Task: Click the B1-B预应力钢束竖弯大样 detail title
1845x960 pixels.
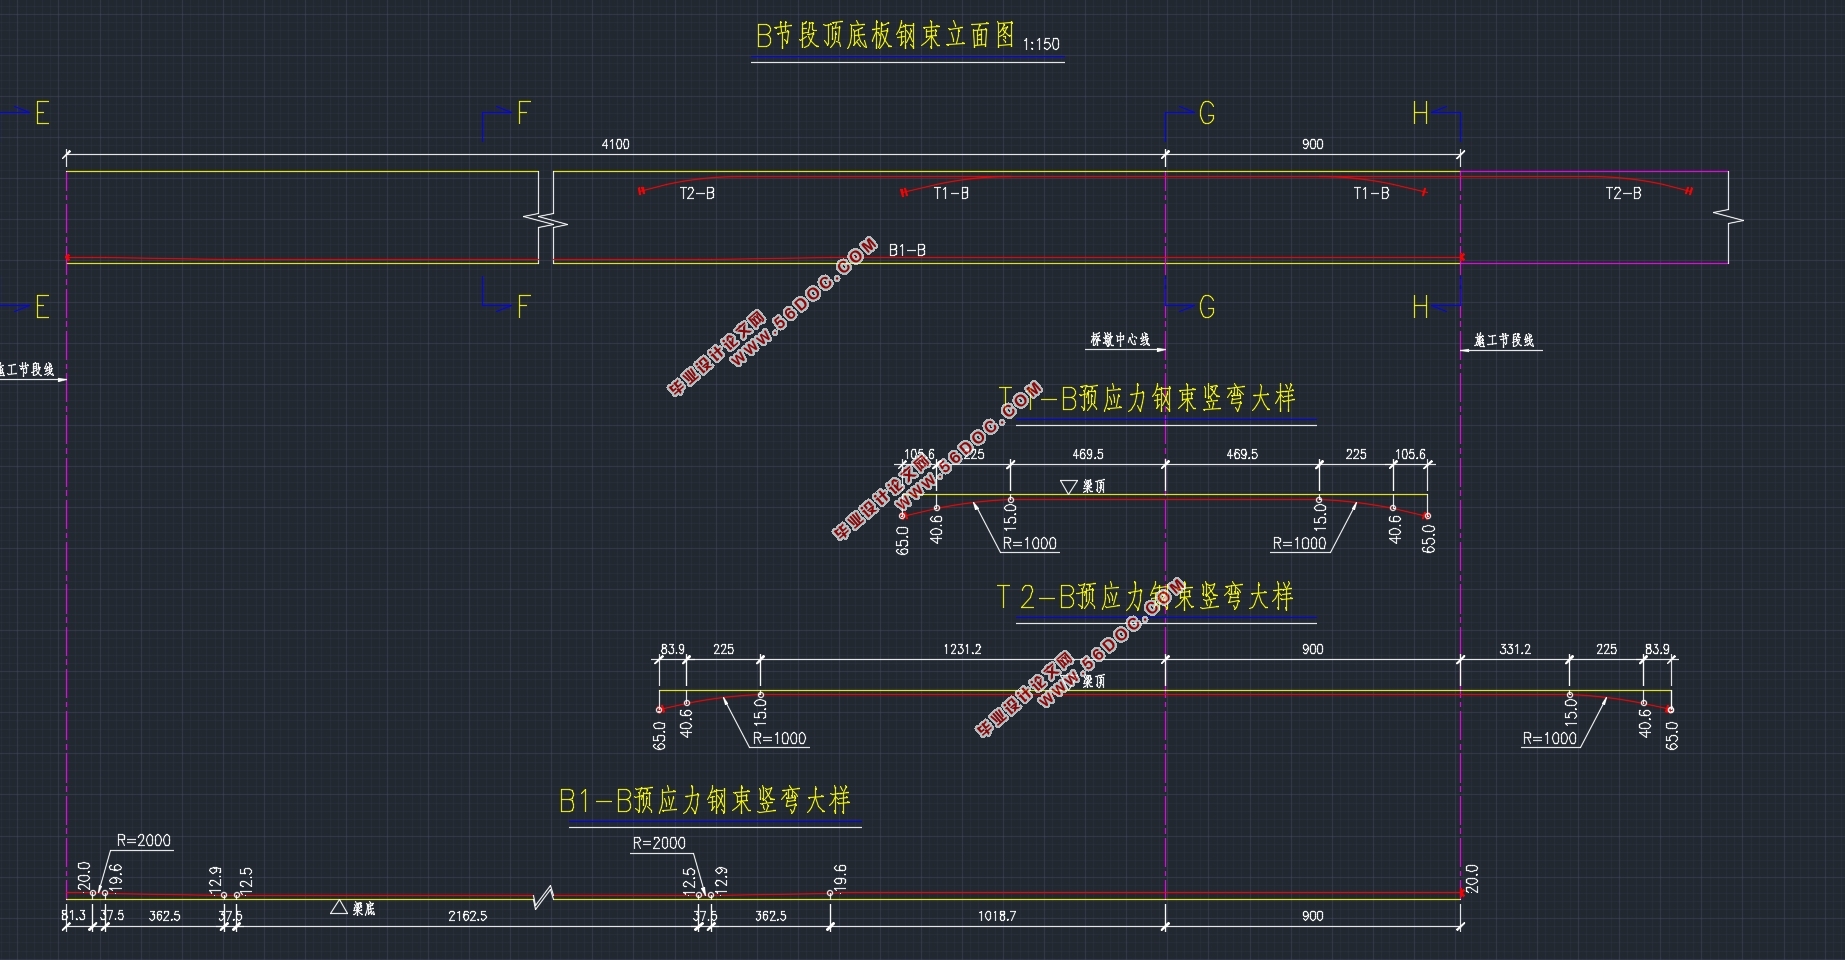Action: (704, 800)
